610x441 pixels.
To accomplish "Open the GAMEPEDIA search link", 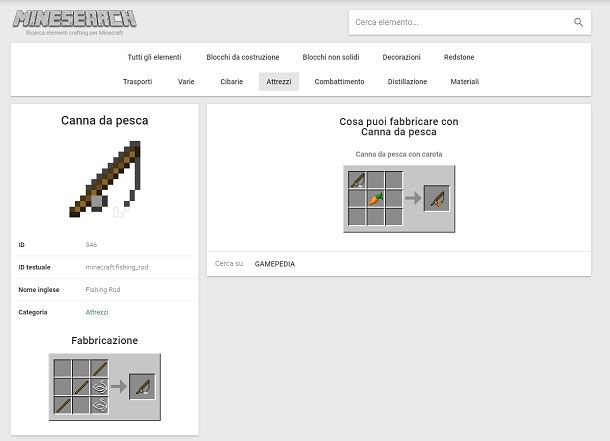I will pos(275,264).
